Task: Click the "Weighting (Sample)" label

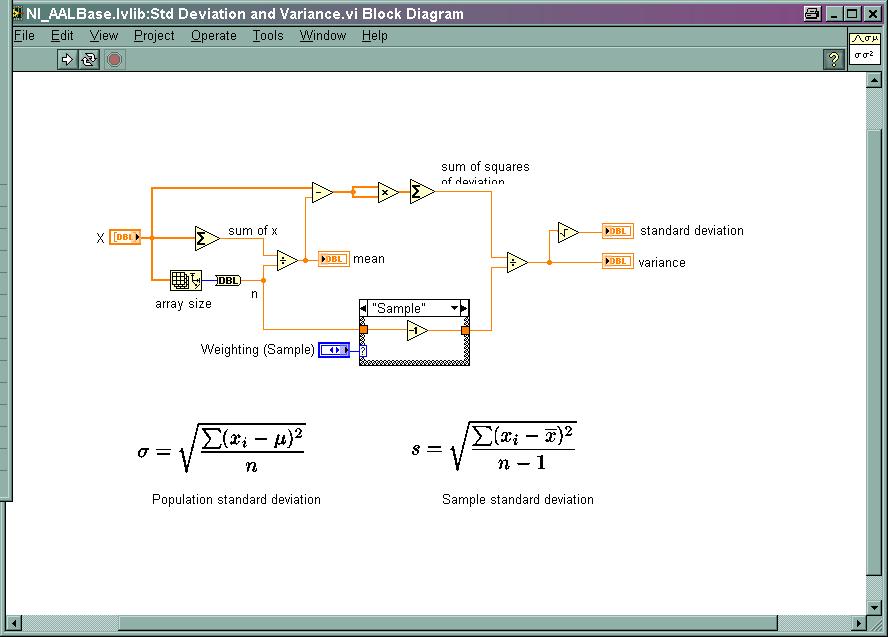Action: [258, 349]
